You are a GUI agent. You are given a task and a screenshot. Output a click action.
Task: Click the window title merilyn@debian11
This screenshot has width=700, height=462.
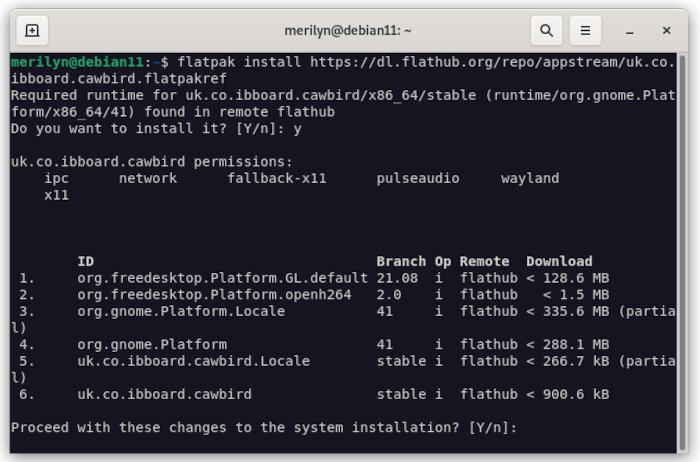(348, 30)
